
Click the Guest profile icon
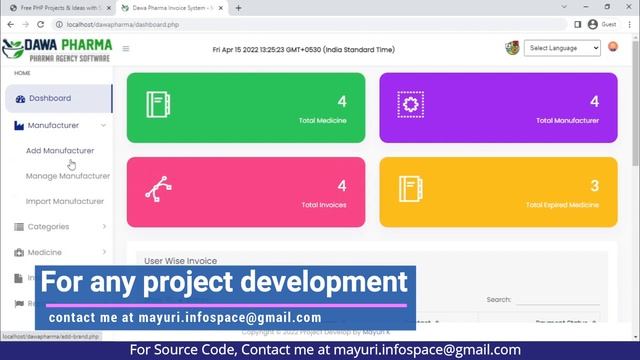(x=593, y=24)
